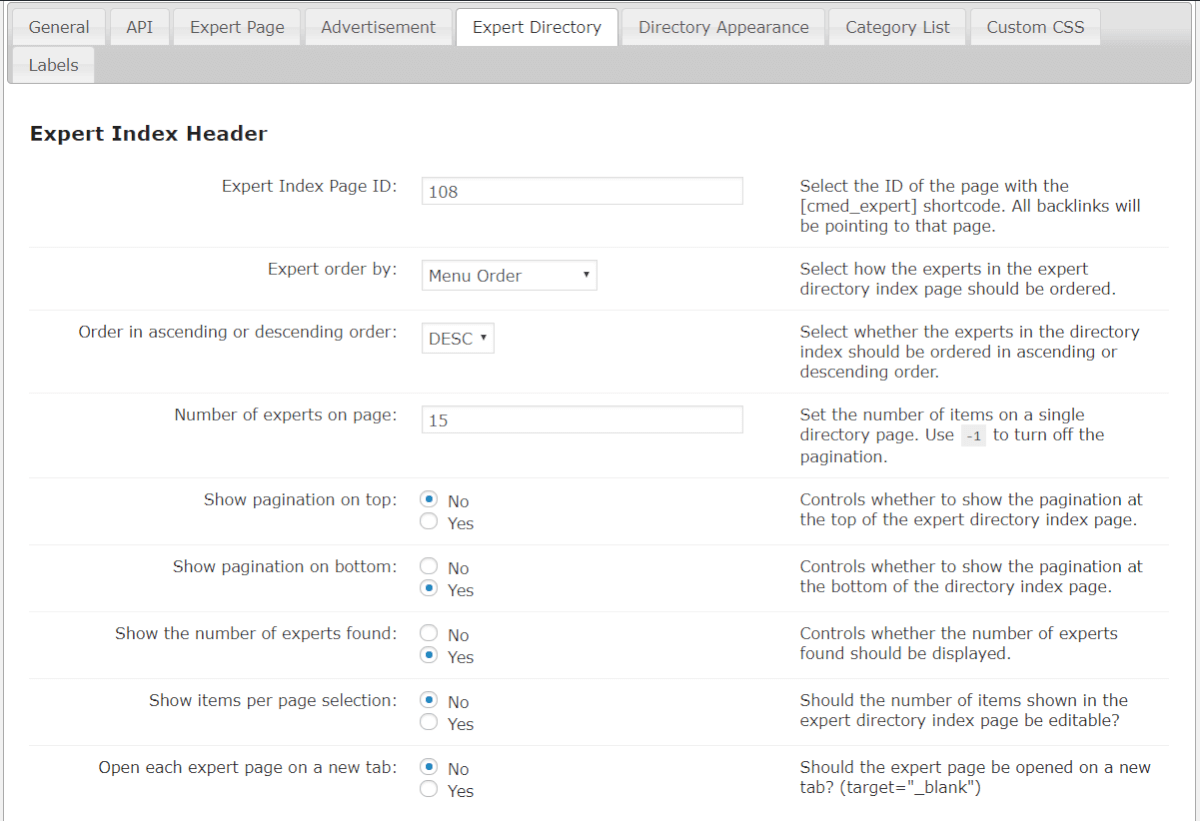Open the Expert order by dropdown
Viewport: 1200px width, 821px height.
[509, 276]
